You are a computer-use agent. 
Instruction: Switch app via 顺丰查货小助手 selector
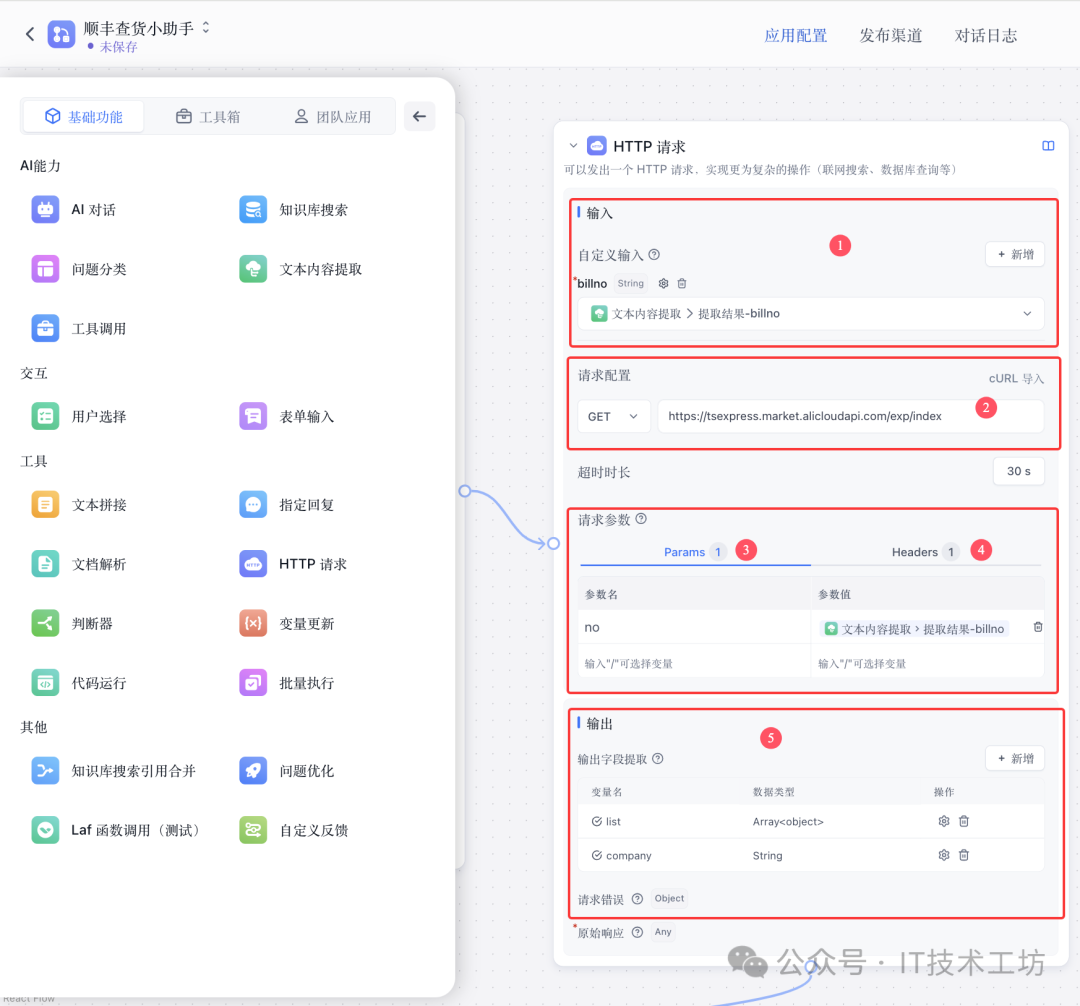pos(206,28)
